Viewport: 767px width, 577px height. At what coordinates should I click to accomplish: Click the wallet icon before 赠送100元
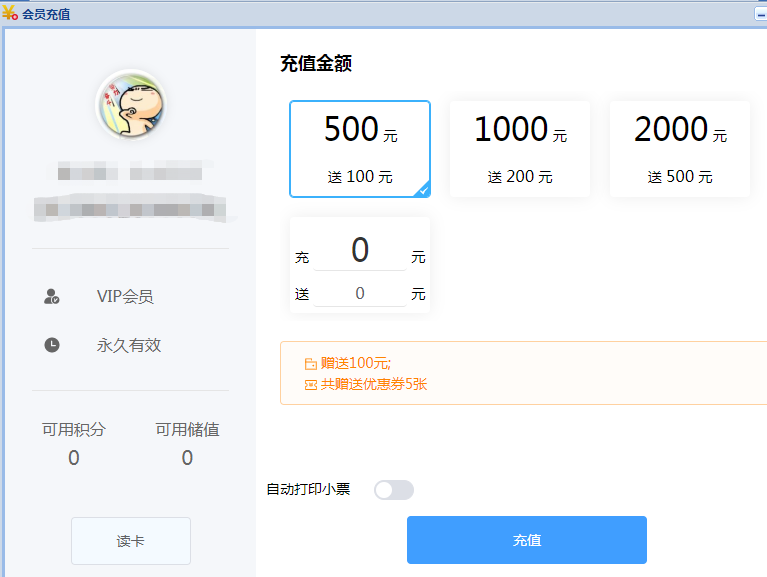coord(311,364)
